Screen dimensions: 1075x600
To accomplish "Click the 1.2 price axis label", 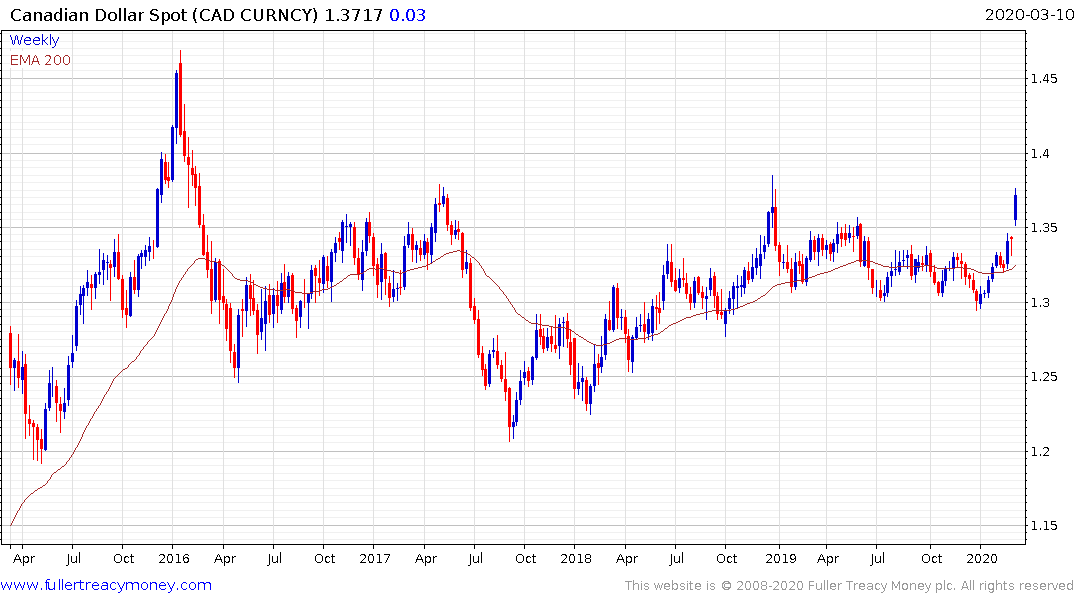I will [1041, 451].
